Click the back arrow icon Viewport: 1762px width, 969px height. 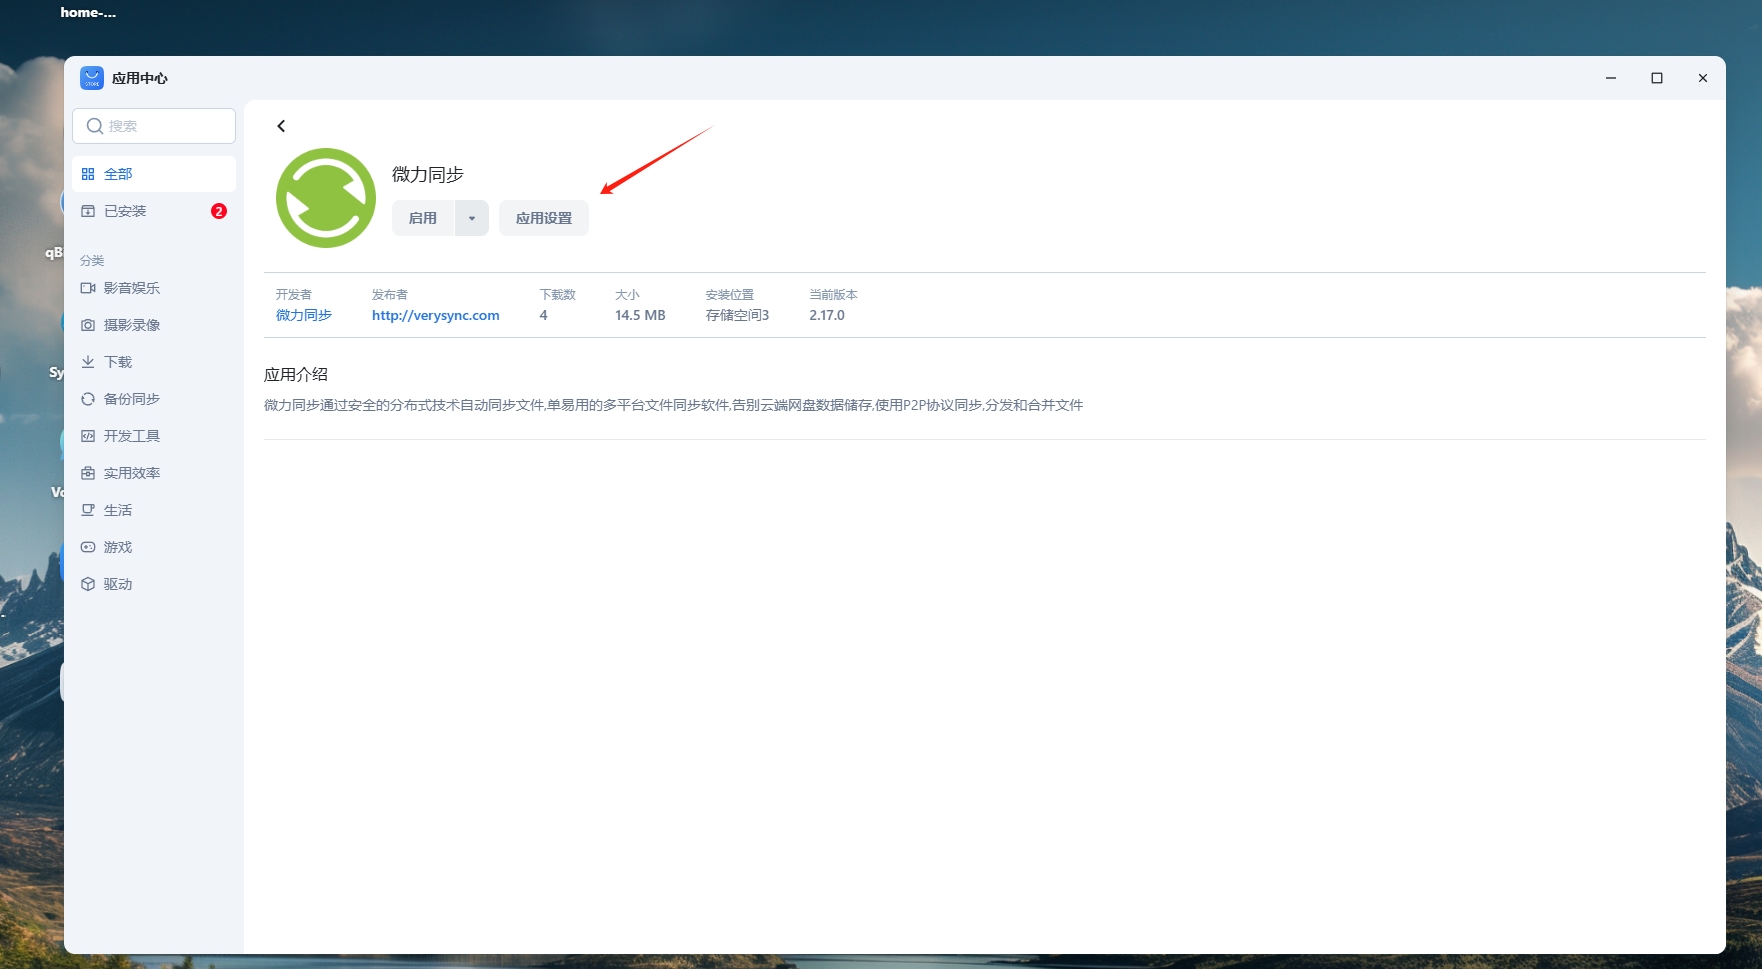[281, 126]
